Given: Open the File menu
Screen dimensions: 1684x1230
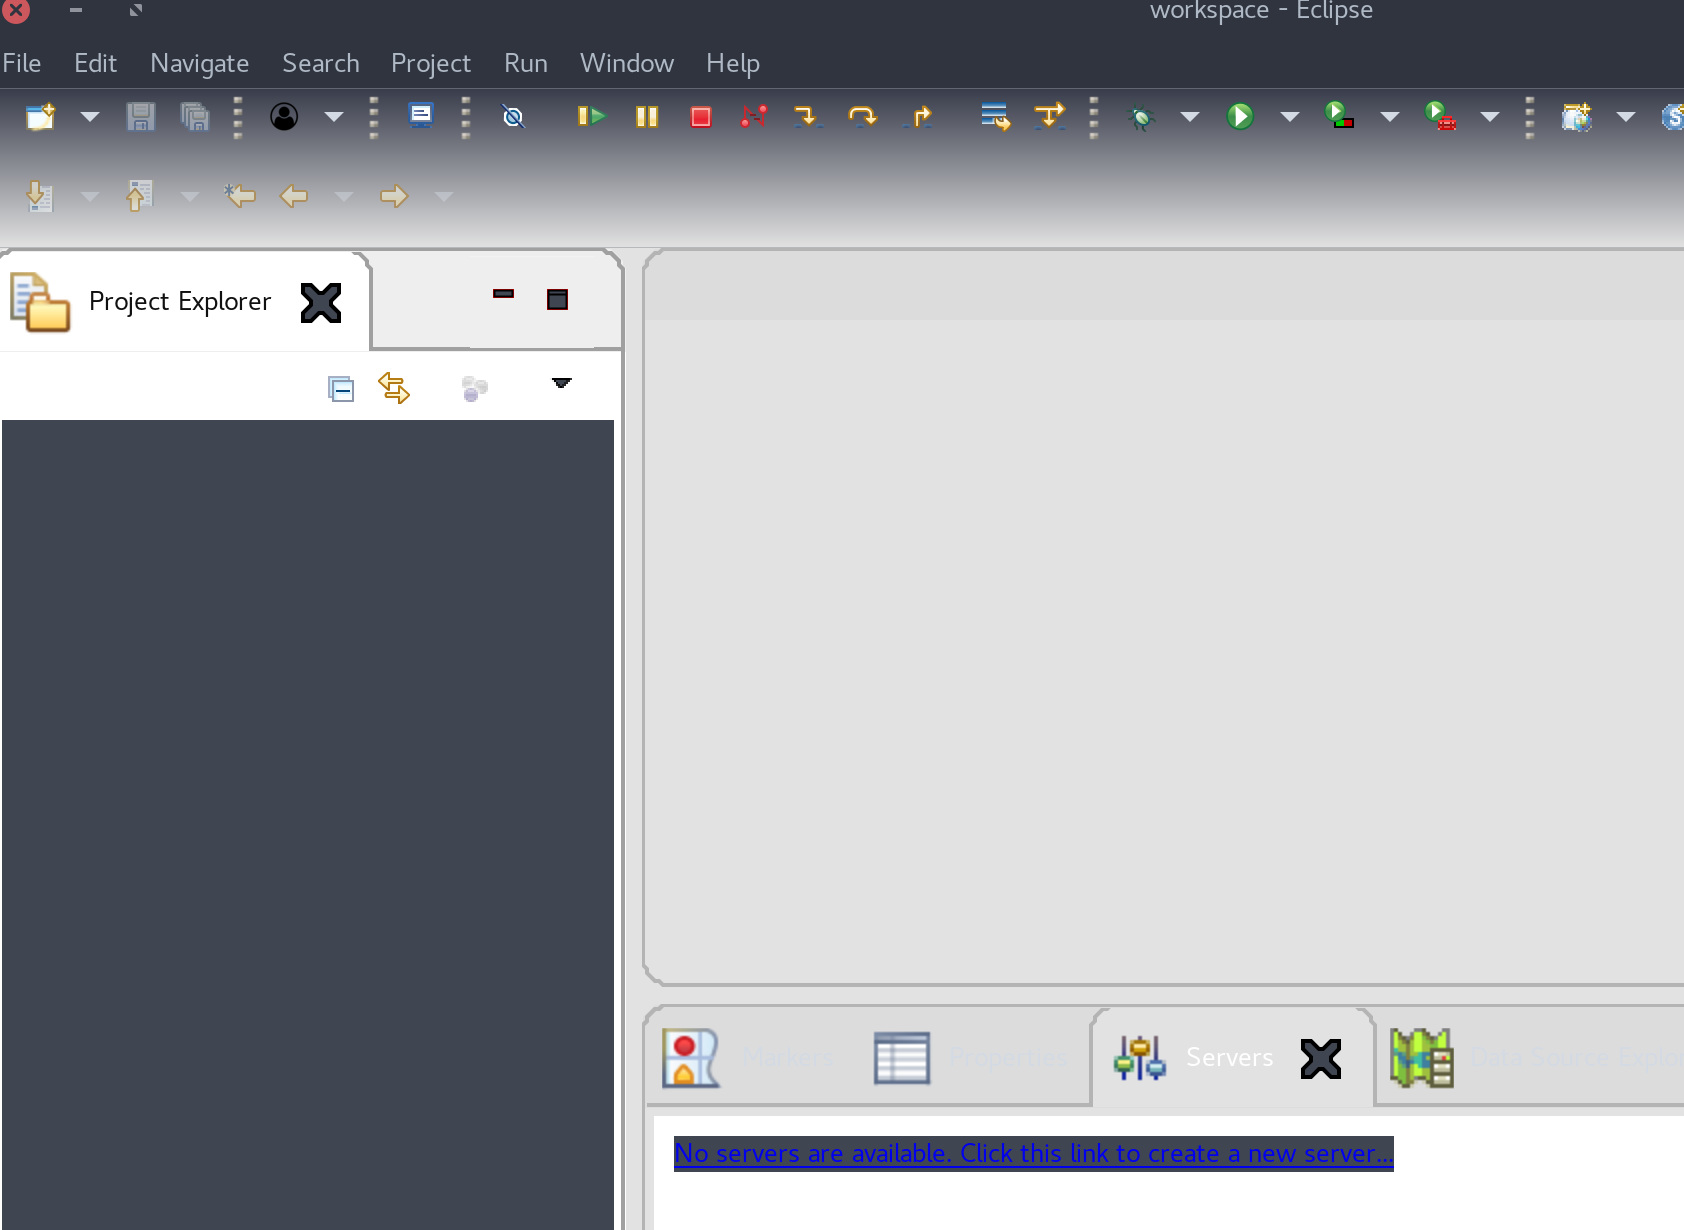Looking at the screenshot, I should pyautogui.click(x=22, y=63).
